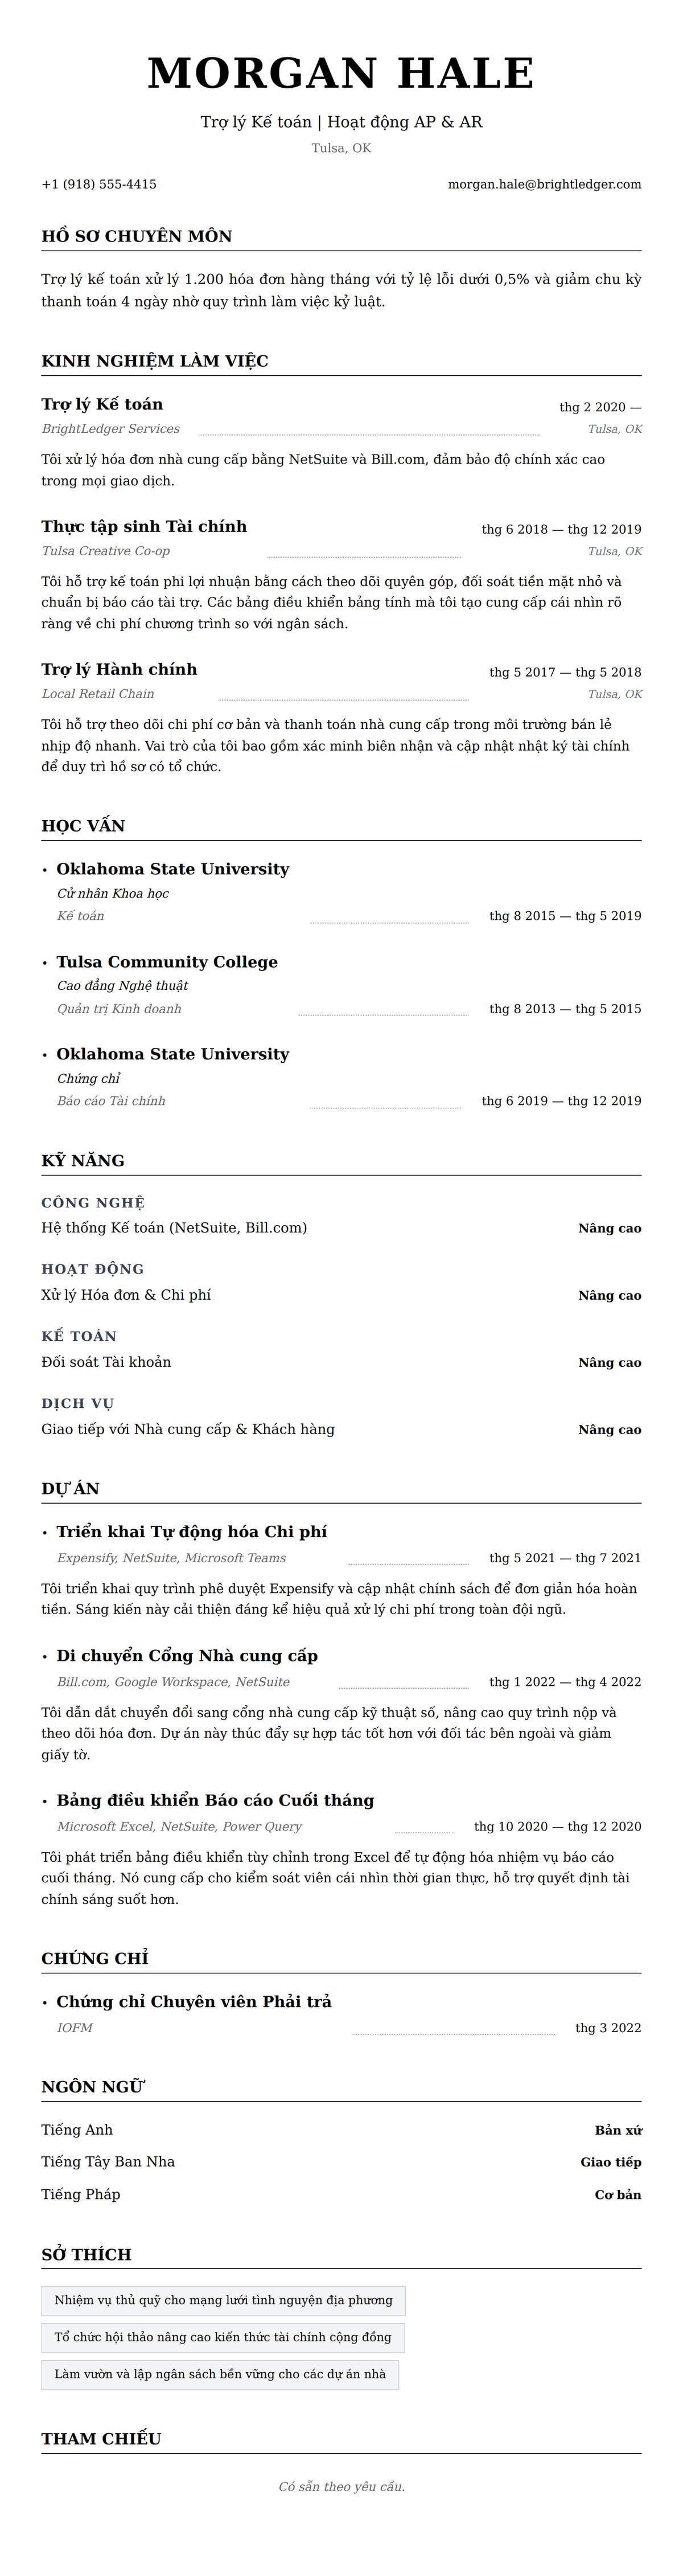Click the MORGAN HALE name heading
Viewport: 683px width, 2576px height.
(x=341, y=74)
